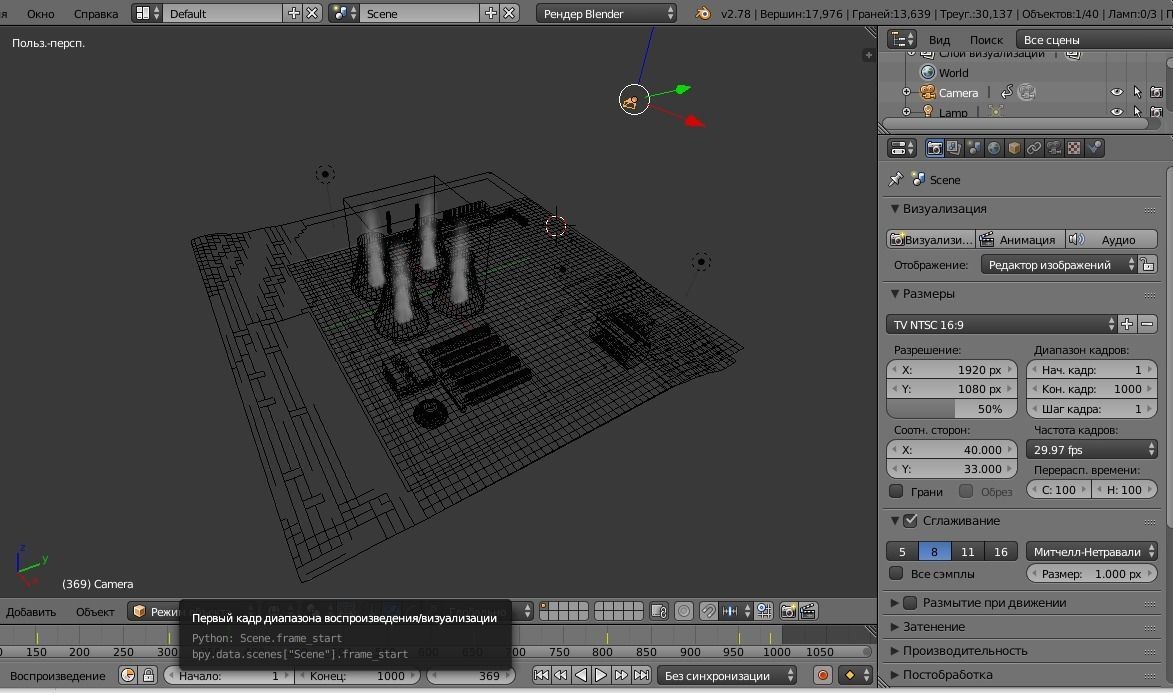Open the Render properties tab (camera icon)
This screenshot has height=693, width=1173.
(934, 148)
